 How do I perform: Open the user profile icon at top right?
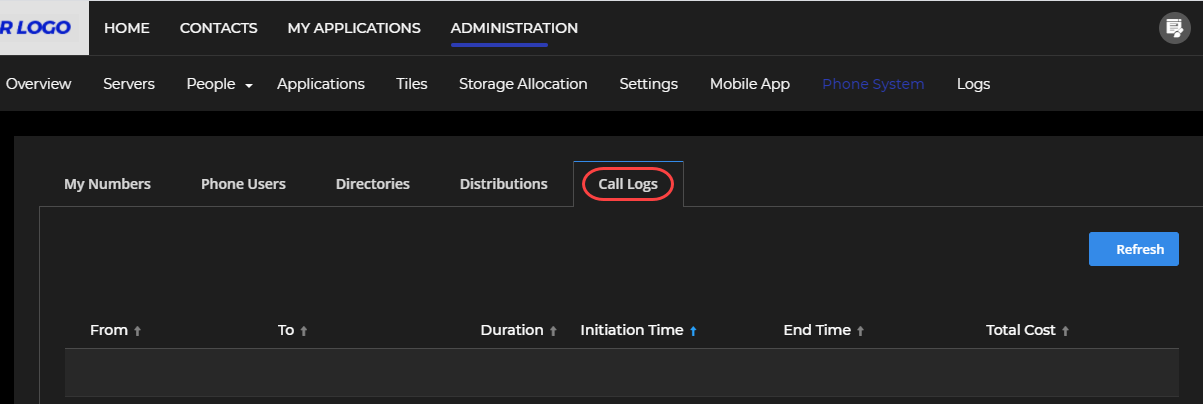pyautogui.click(x=1172, y=28)
